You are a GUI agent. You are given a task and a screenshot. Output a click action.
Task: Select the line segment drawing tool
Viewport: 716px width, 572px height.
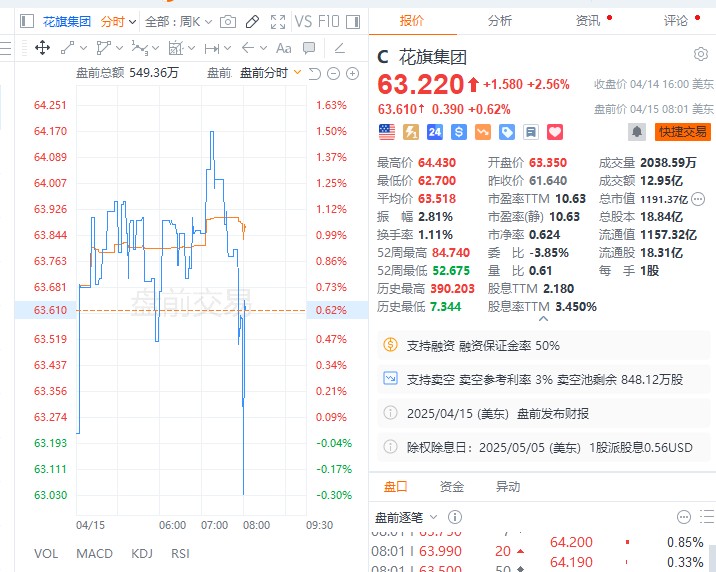pos(68,47)
